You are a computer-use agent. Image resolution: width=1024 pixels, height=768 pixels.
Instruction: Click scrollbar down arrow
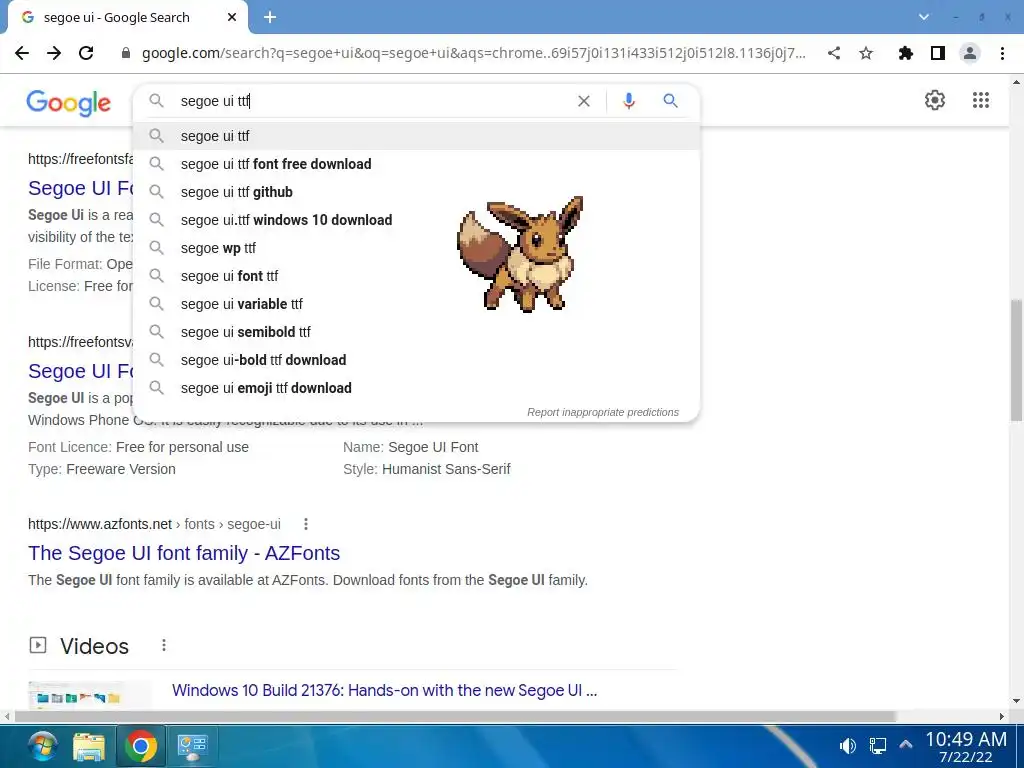1016,701
